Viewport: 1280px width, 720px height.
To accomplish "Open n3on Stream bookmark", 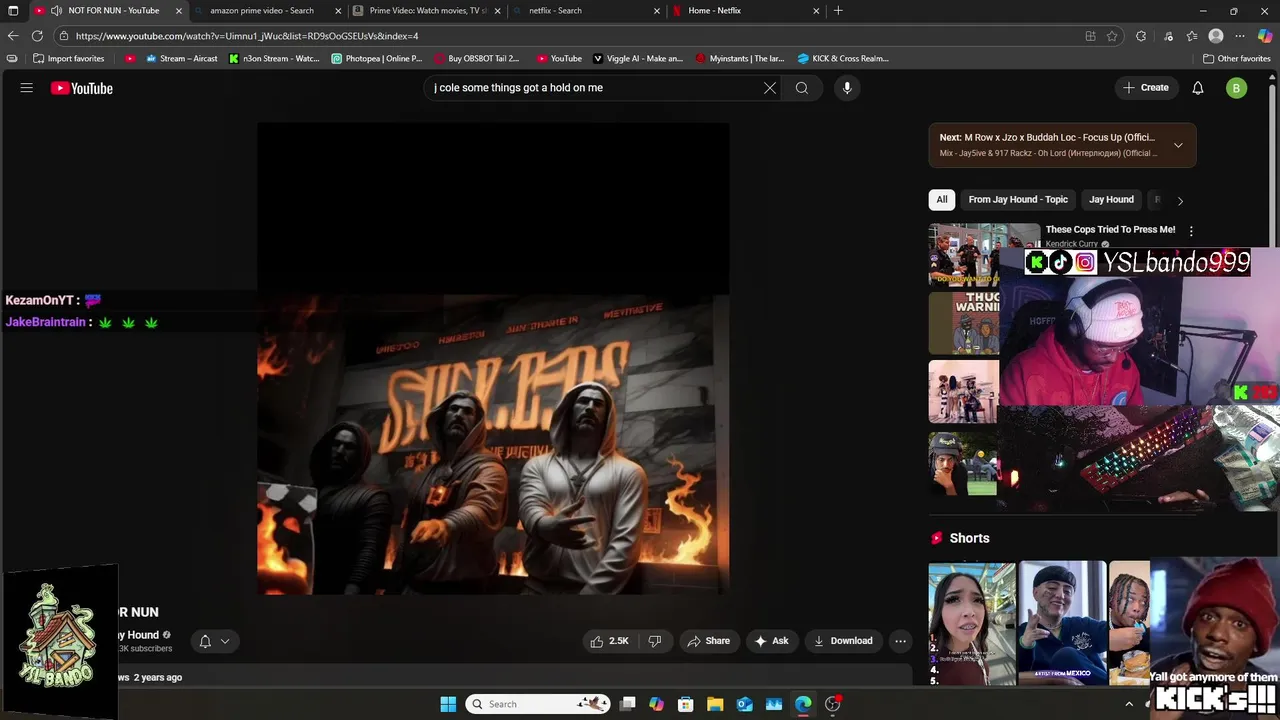I will click(x=274, y=58).
